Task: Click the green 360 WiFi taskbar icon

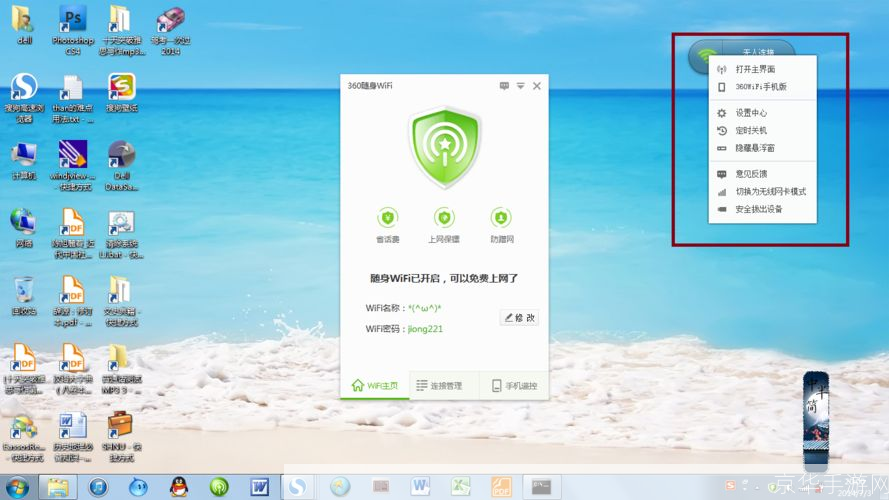Action: (219, 487)
